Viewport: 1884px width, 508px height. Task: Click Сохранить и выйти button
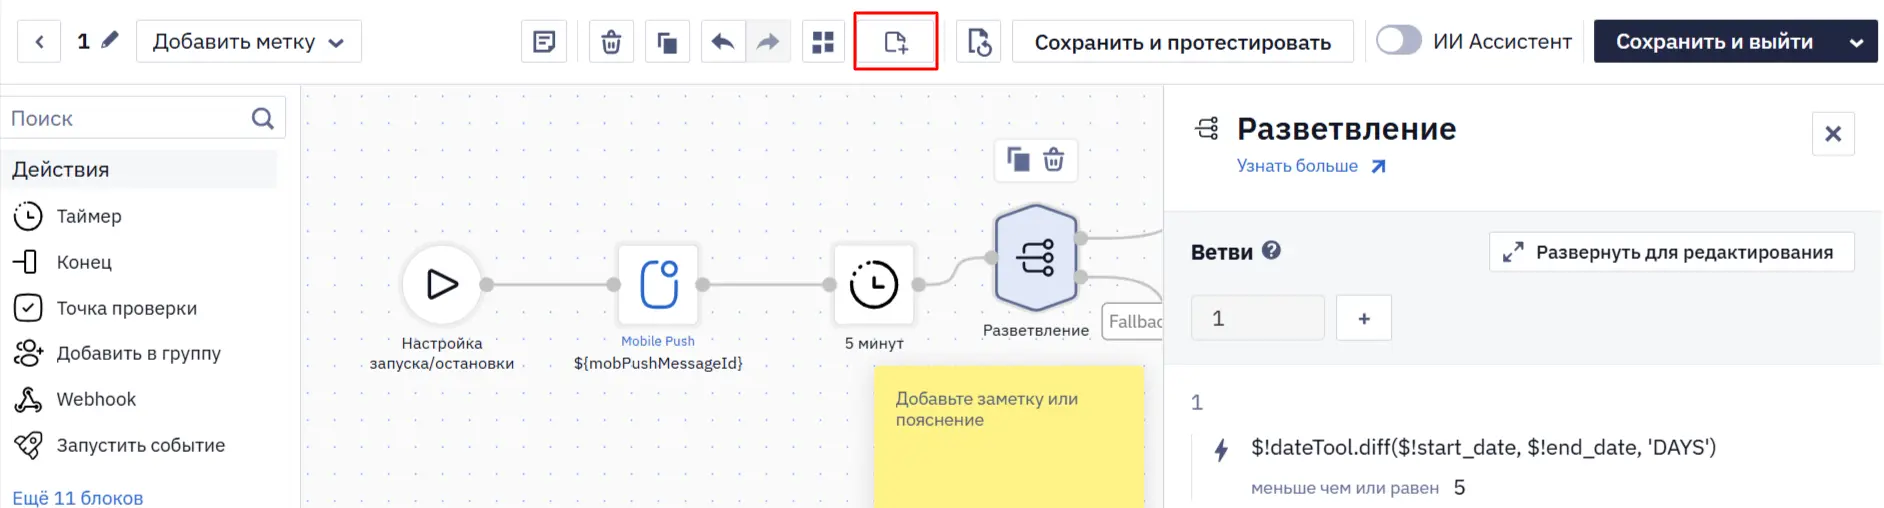click(1714, 41)
